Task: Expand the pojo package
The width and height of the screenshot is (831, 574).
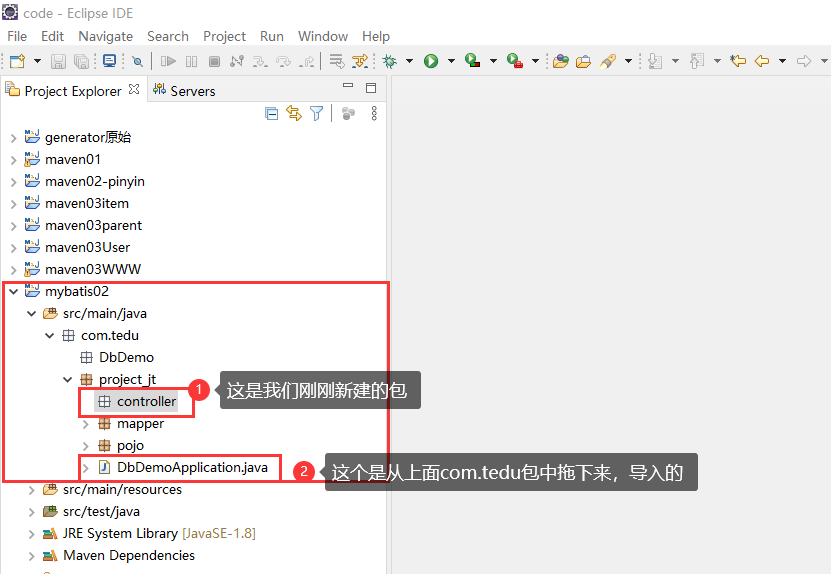Action: point(85,446)
